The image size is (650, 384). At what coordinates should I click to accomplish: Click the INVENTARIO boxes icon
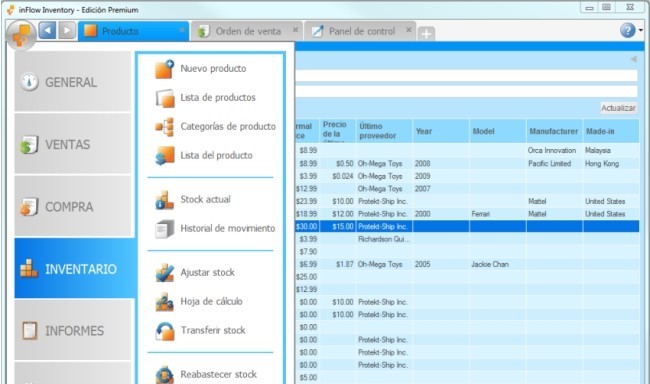(x=29, y=268)
